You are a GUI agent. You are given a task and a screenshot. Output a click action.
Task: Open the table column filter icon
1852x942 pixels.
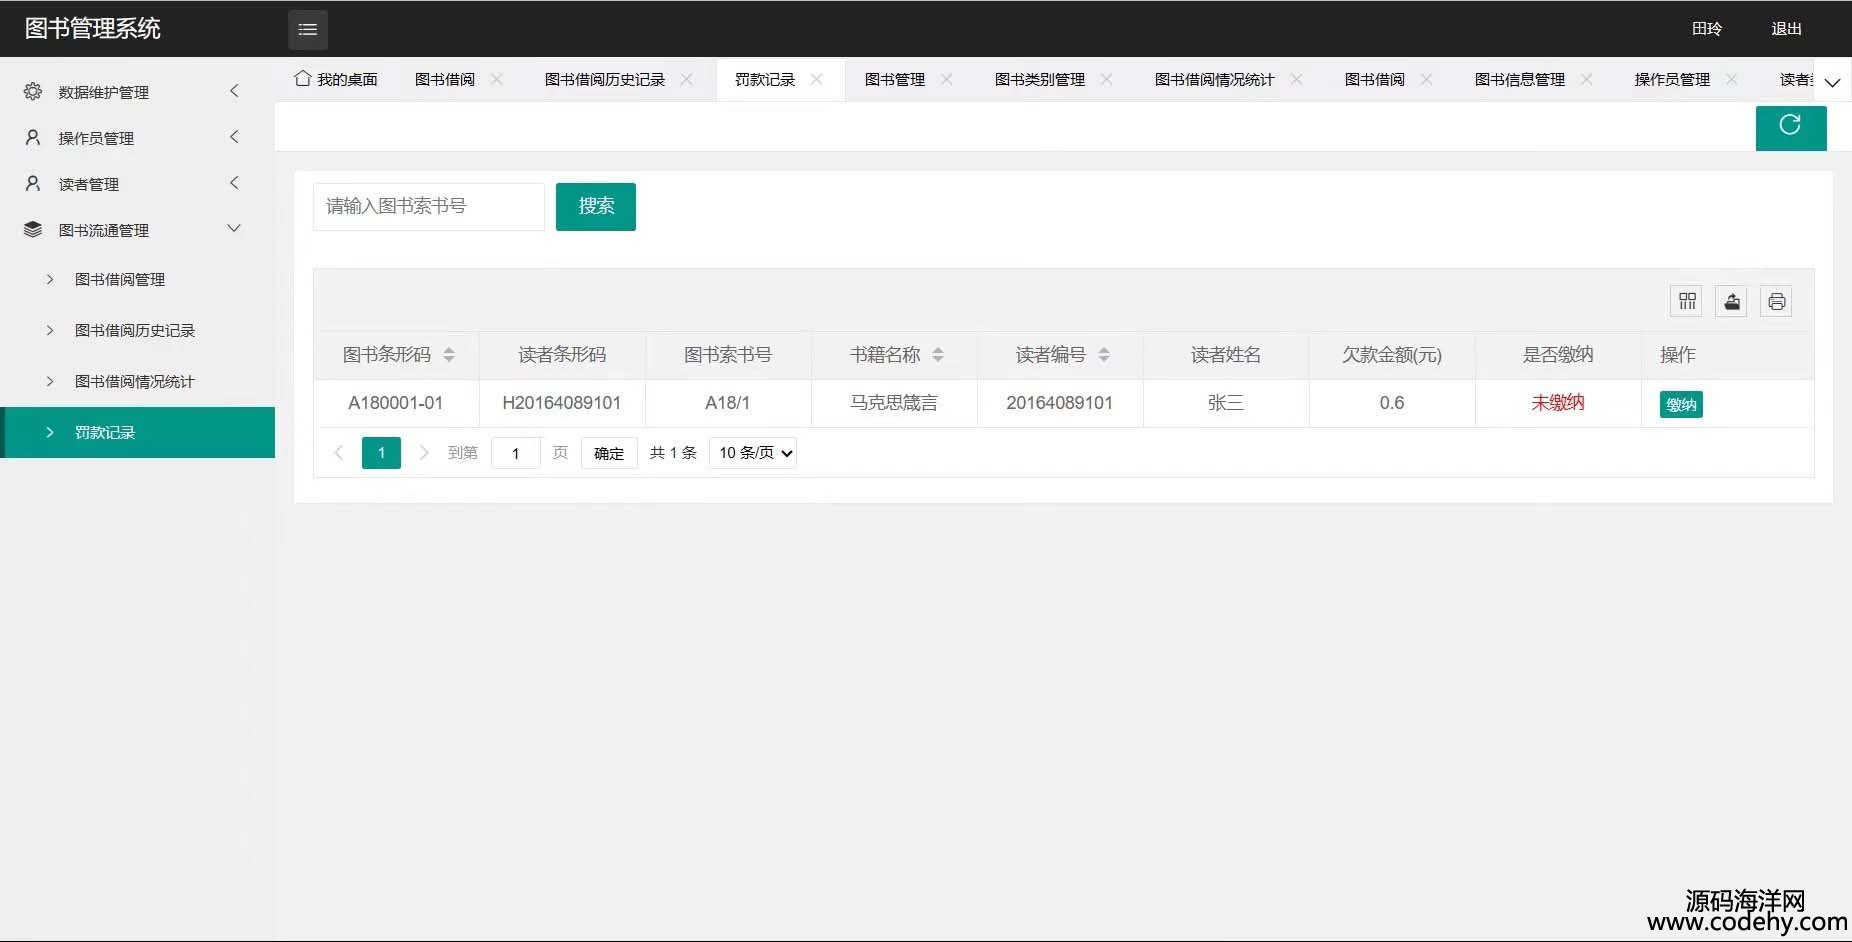[x=1687, y=301]
